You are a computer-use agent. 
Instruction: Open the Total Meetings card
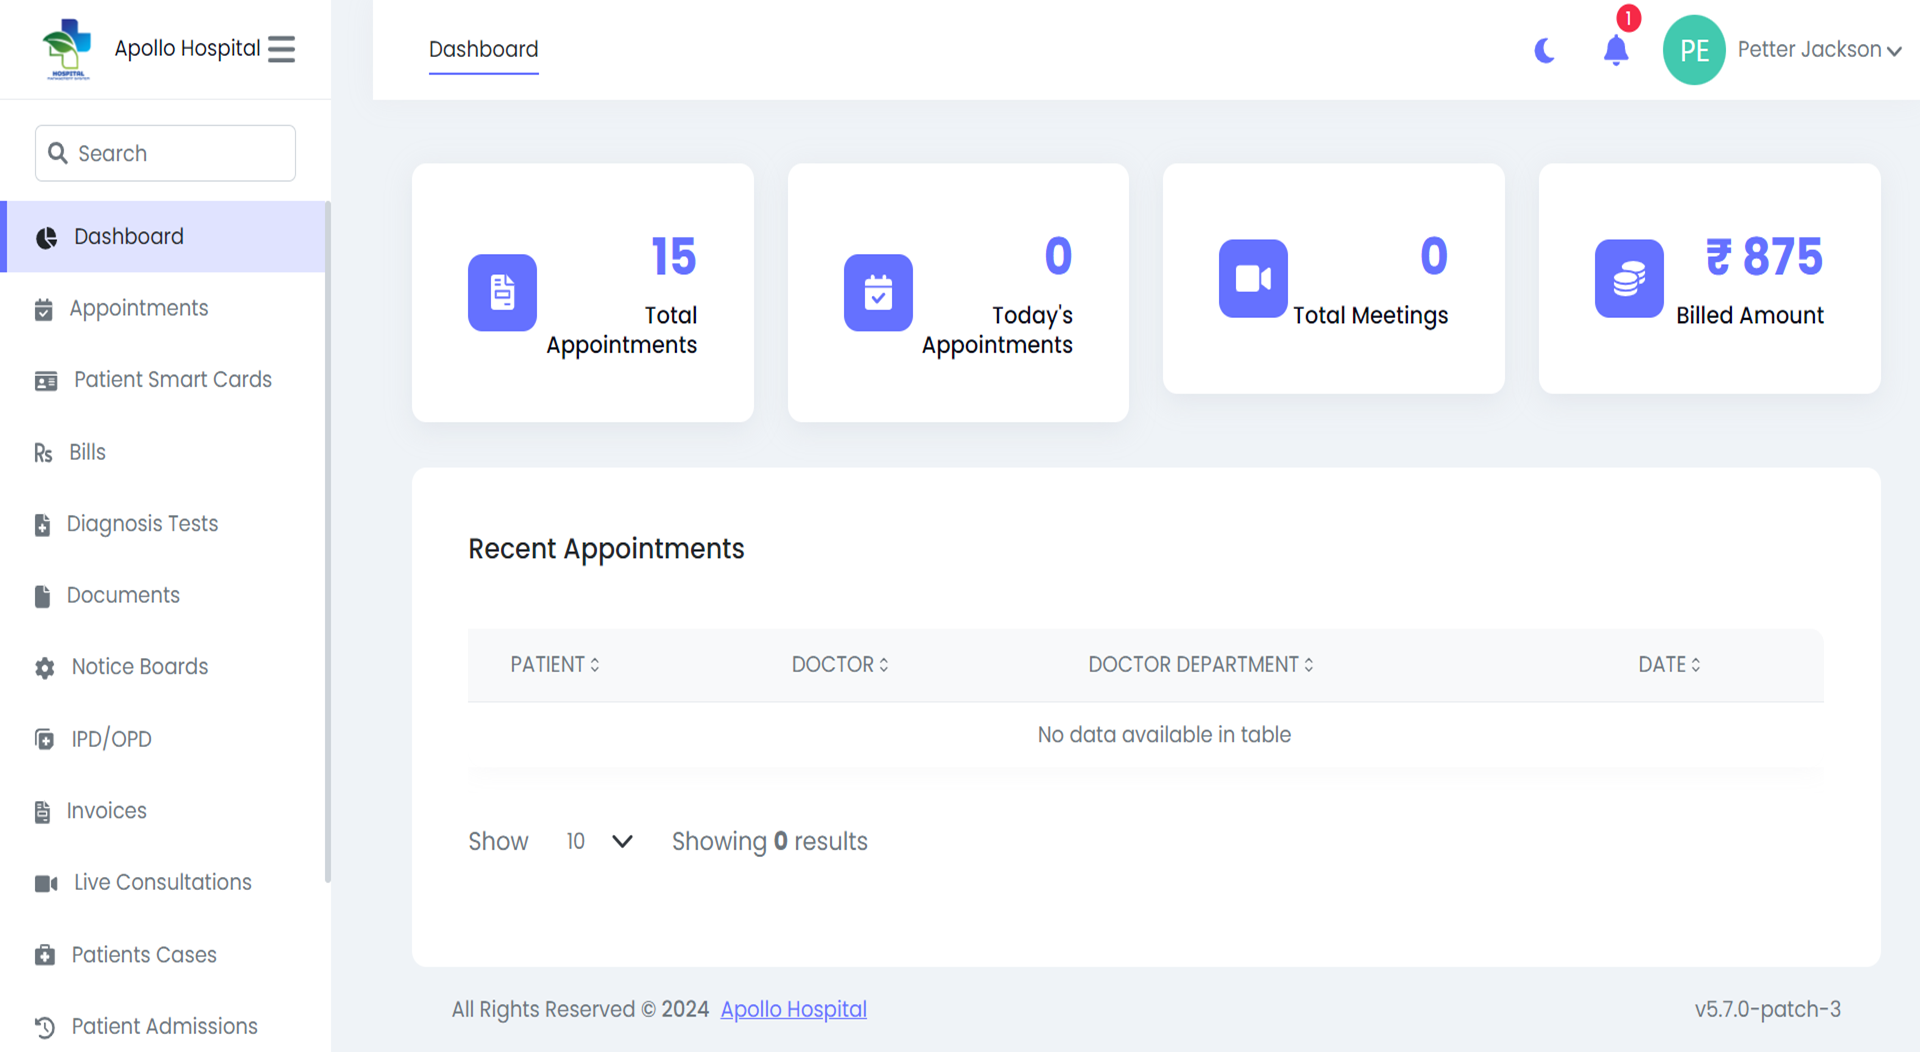(1333, 278)
